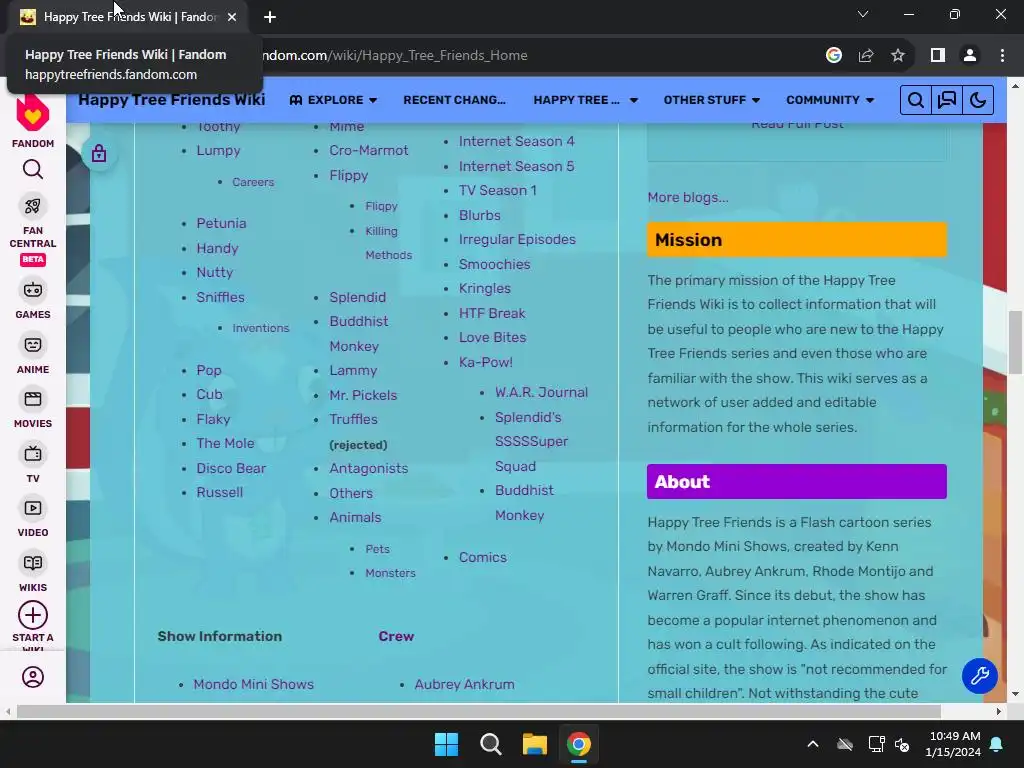Expand the Explore dropdown menu

333,100
